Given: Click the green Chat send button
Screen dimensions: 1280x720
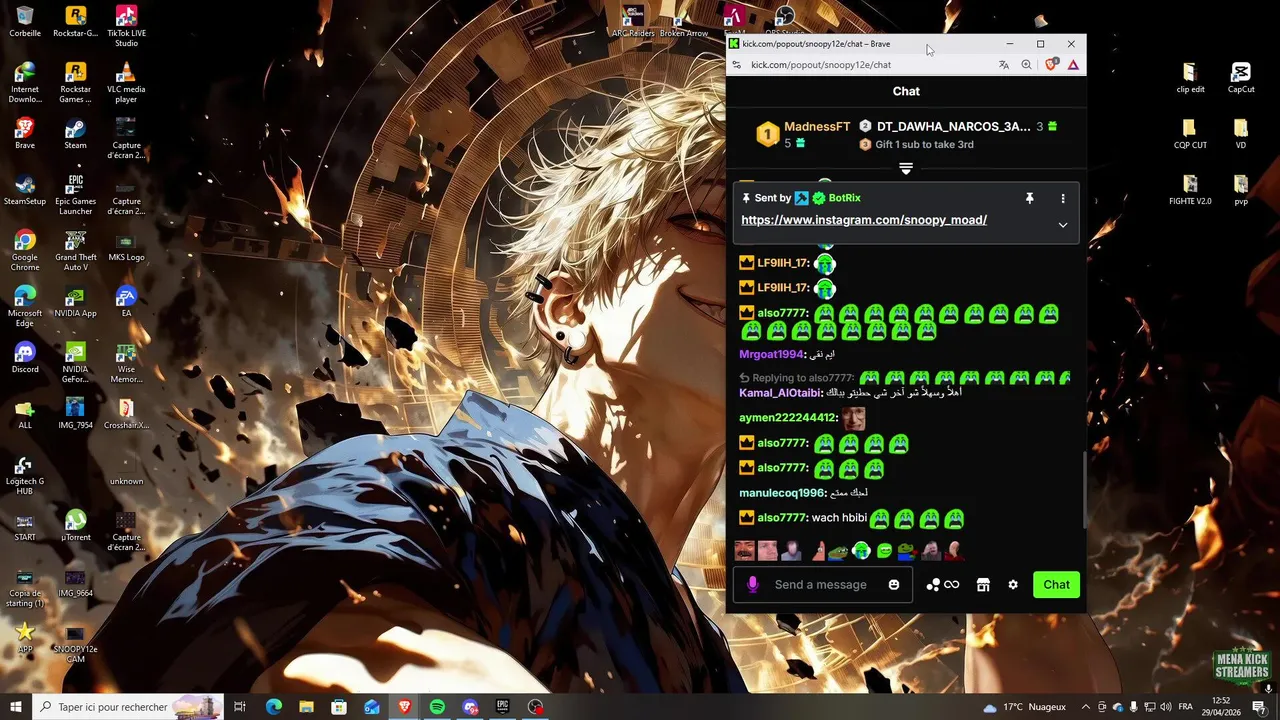Looking at the screenshot, I should pyautogui.click(x=1056, y=585).
